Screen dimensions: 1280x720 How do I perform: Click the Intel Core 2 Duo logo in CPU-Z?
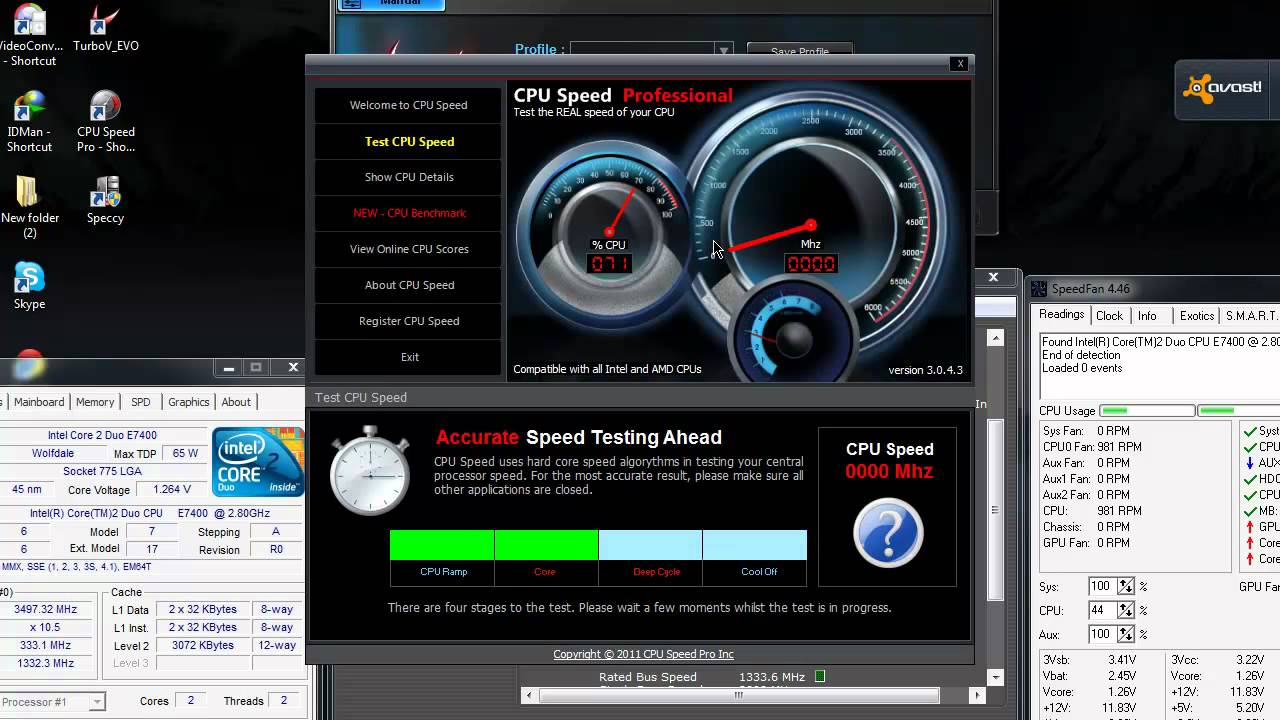[258, 462]
